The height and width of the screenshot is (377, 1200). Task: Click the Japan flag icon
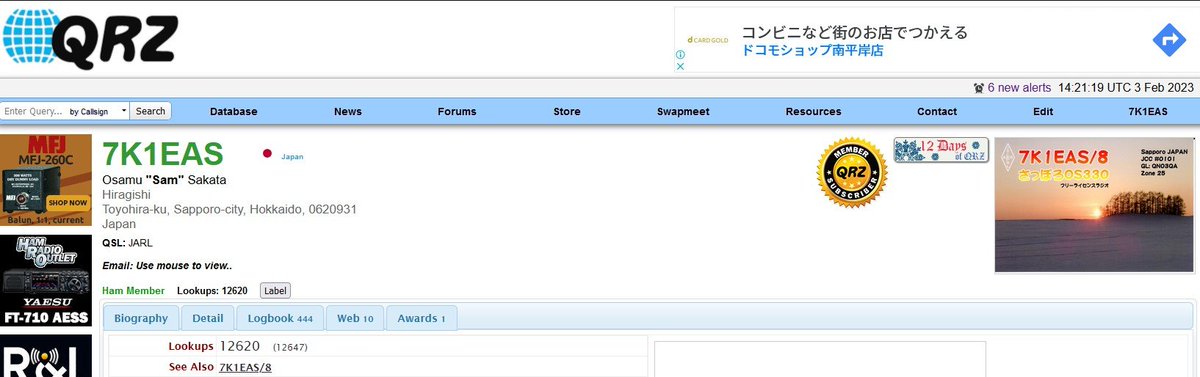(267, 155)
